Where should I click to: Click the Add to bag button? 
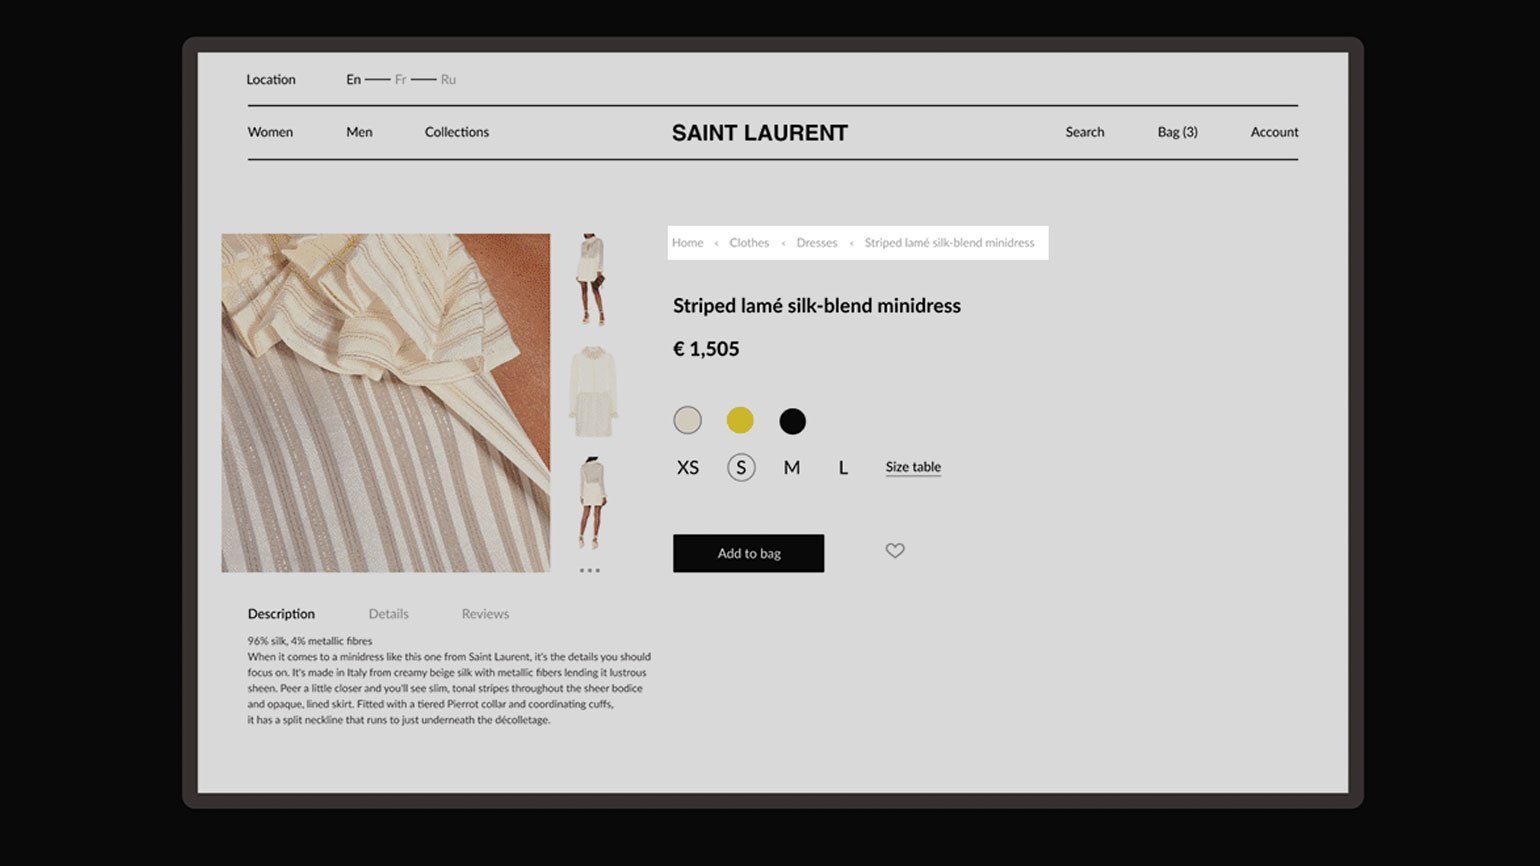pyautogui.click(x=749, y=553)
